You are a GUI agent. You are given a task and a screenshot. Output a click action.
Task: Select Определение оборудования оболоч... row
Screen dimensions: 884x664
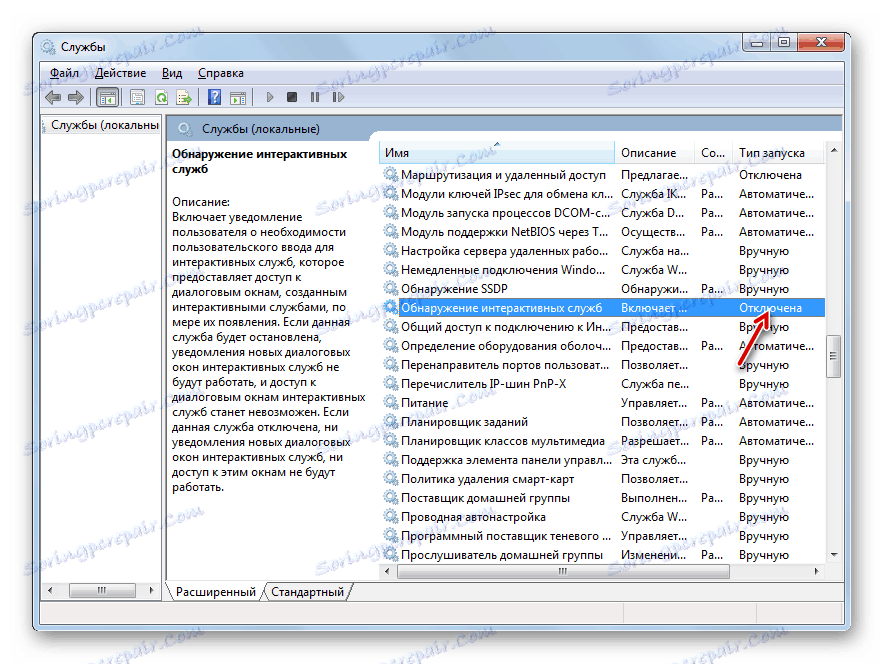point(602,346)
